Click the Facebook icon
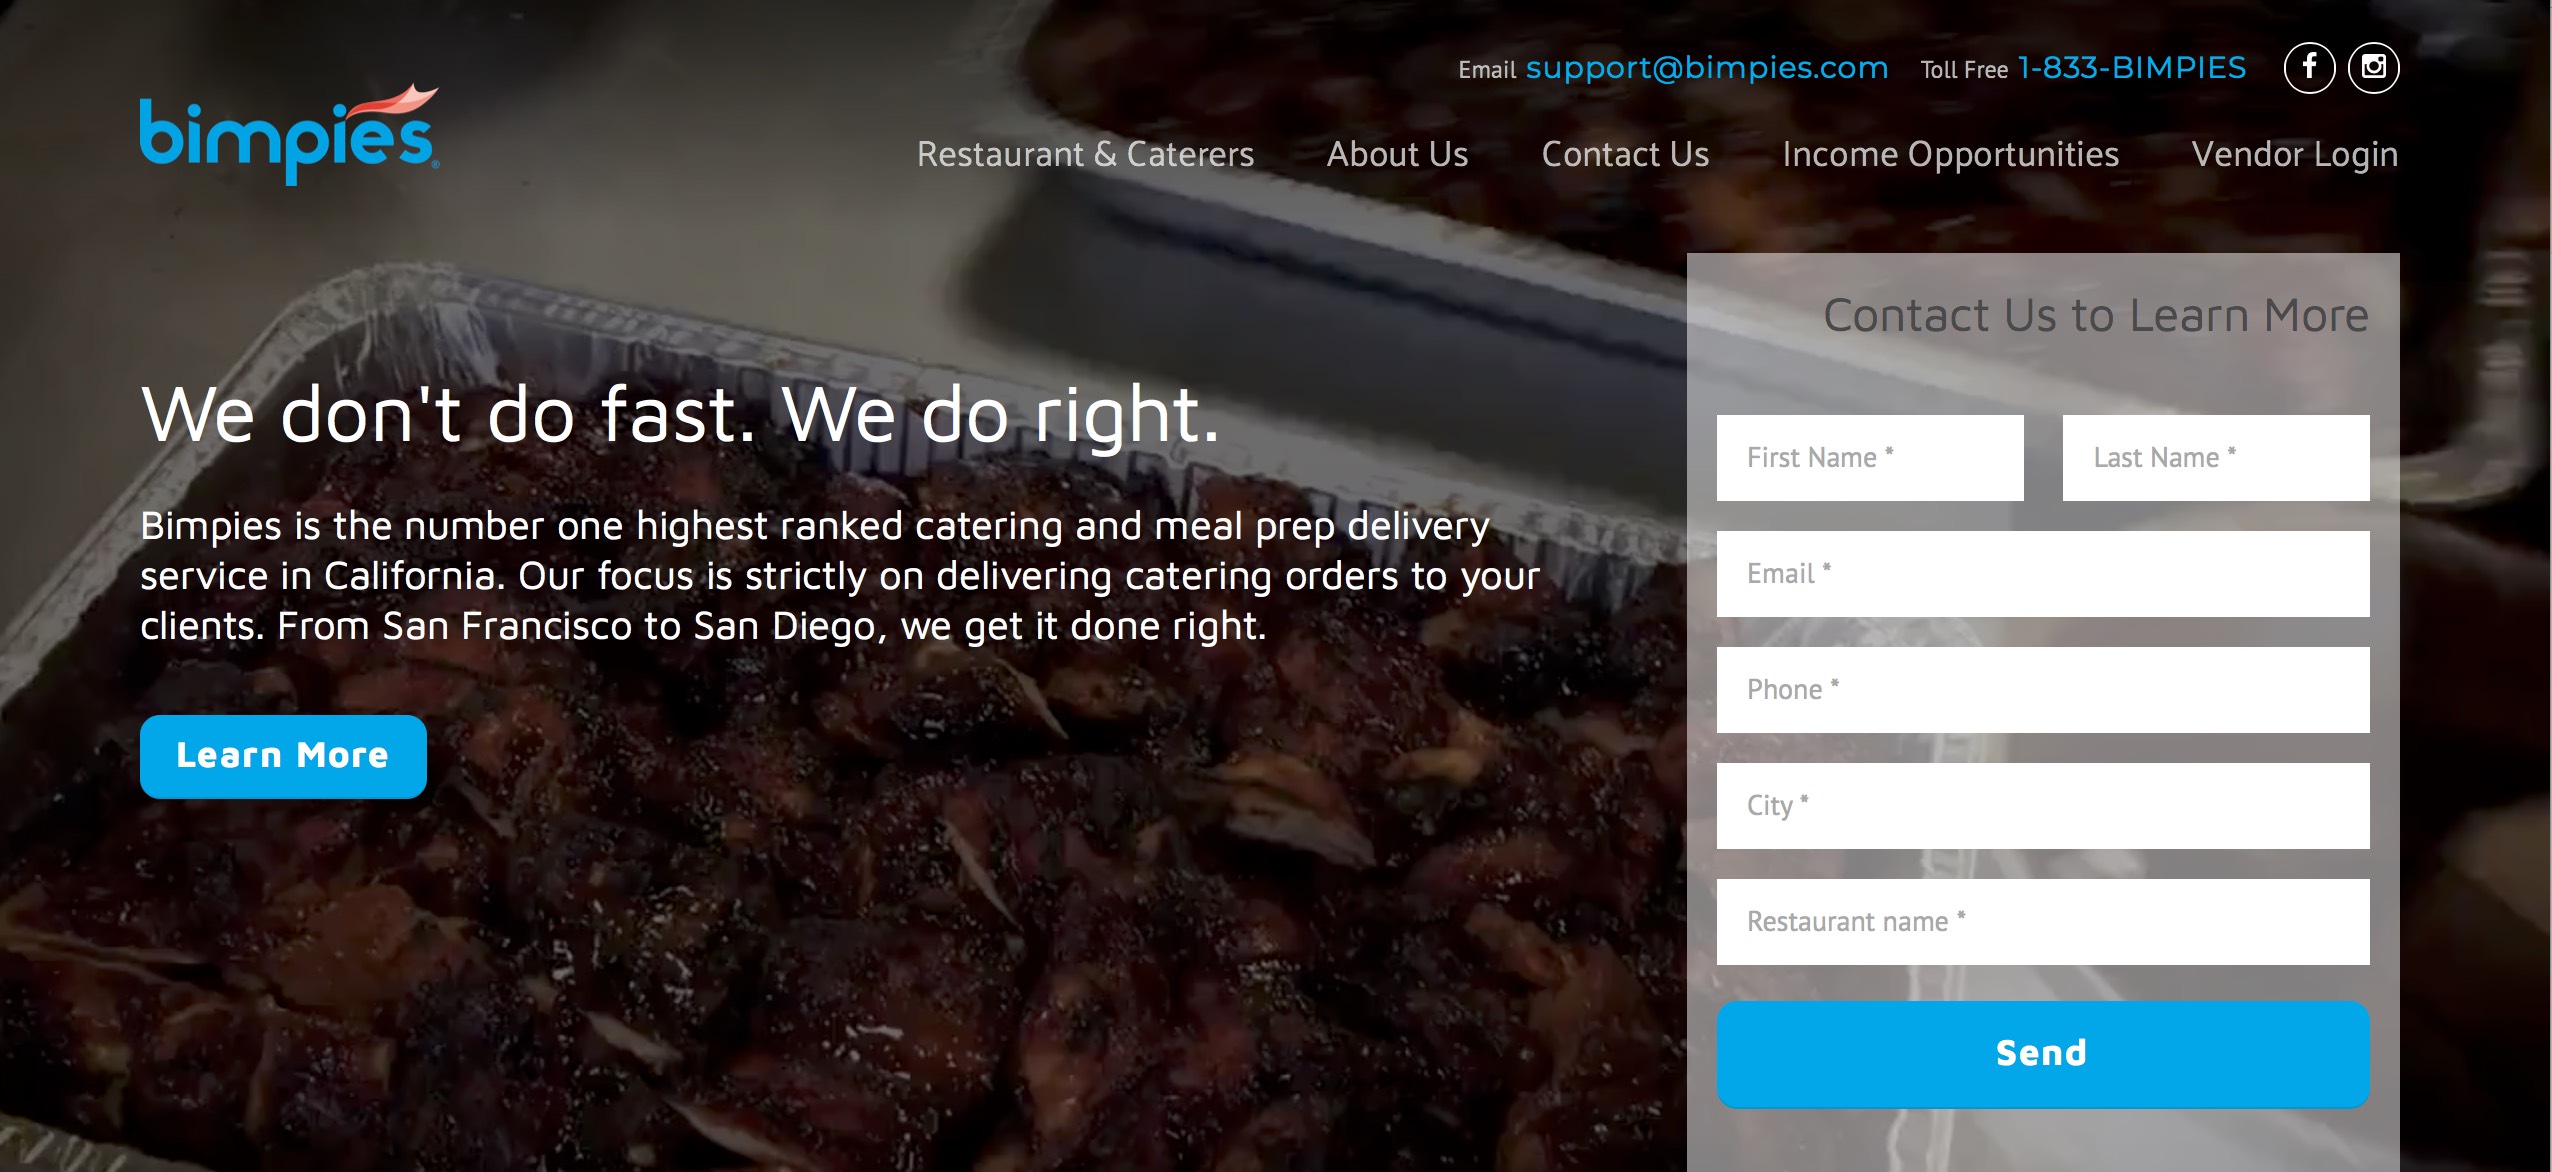 2308,67
